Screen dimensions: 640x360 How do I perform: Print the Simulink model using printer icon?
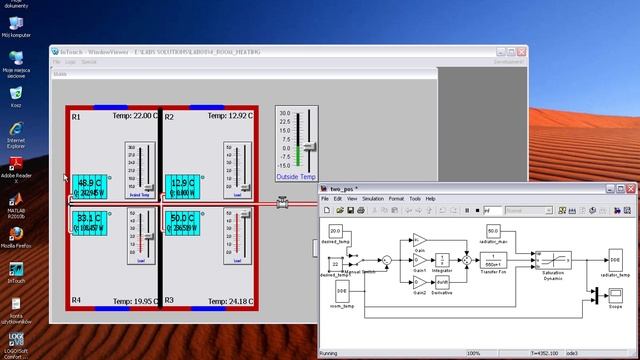(361, 210)
